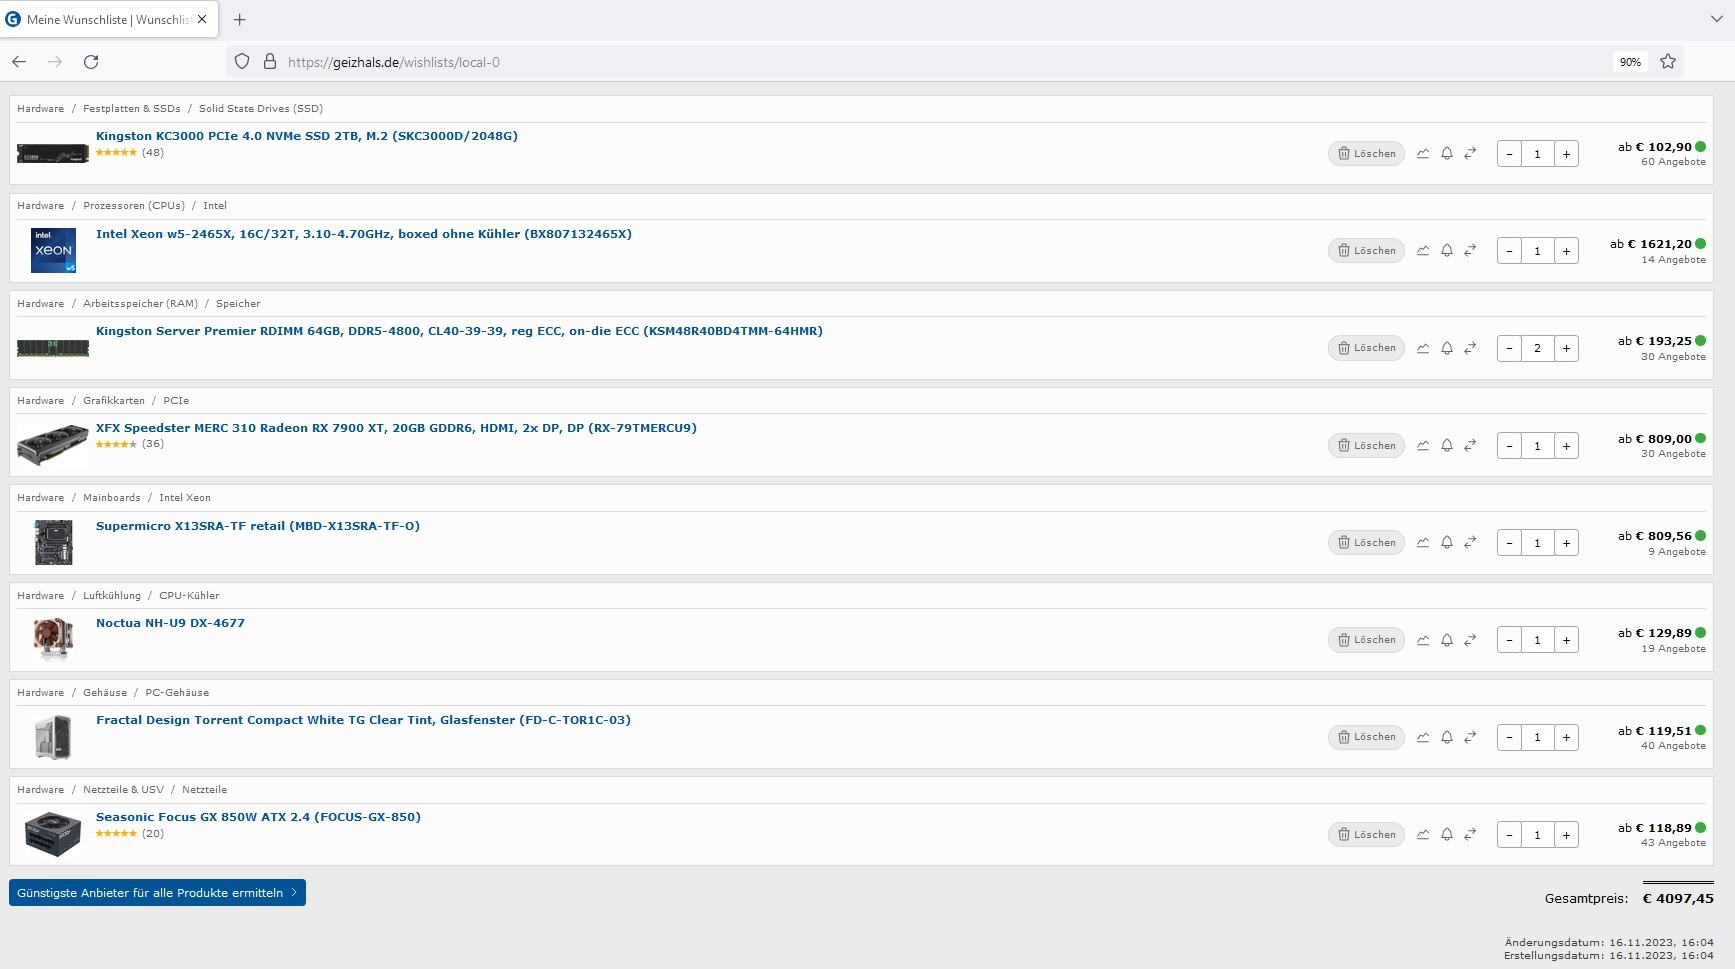Open Mainboards breadcrumb category

pyautogui.click(x=112, y=498)
